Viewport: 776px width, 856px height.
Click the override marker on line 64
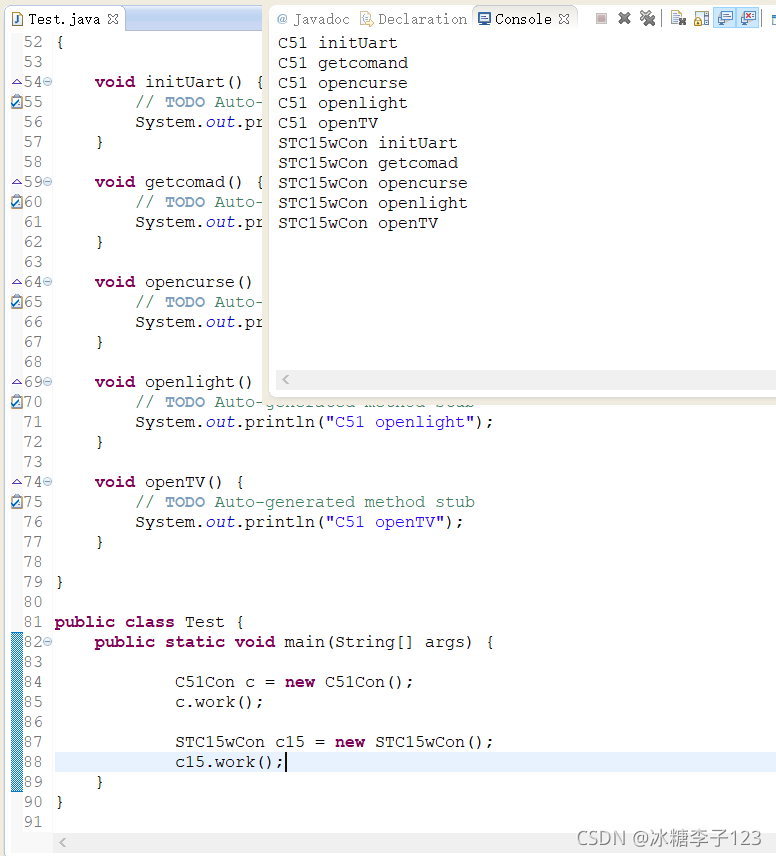pyautogui.click(x=17, y=282)
